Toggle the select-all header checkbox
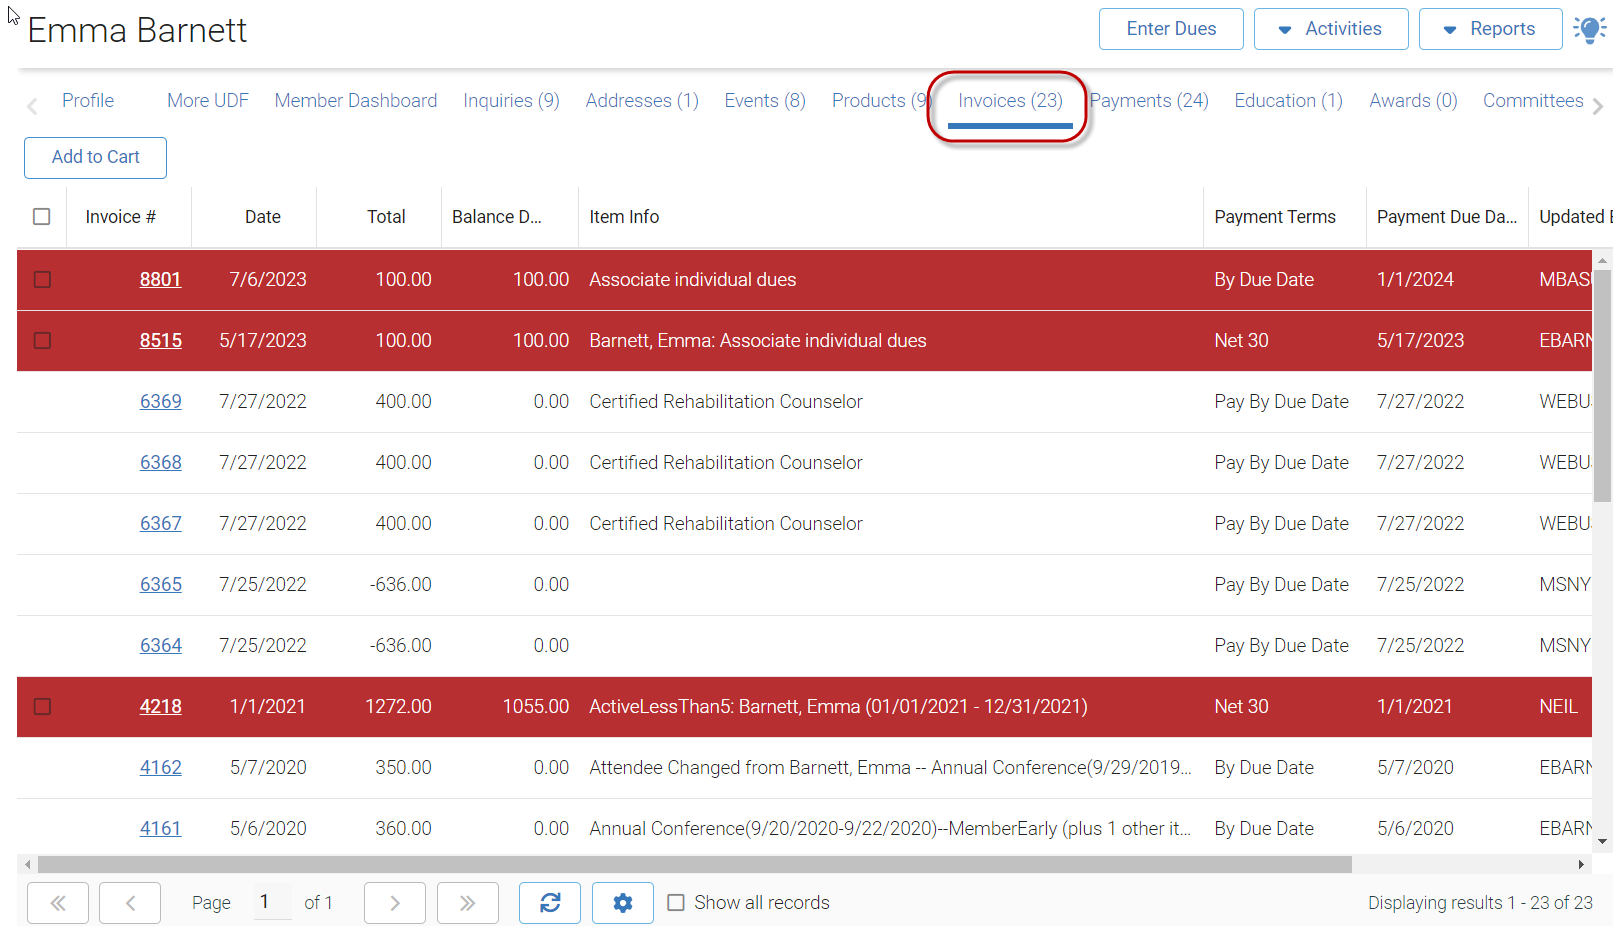The height and width of the screenshot is (926, 1624). 42,217
